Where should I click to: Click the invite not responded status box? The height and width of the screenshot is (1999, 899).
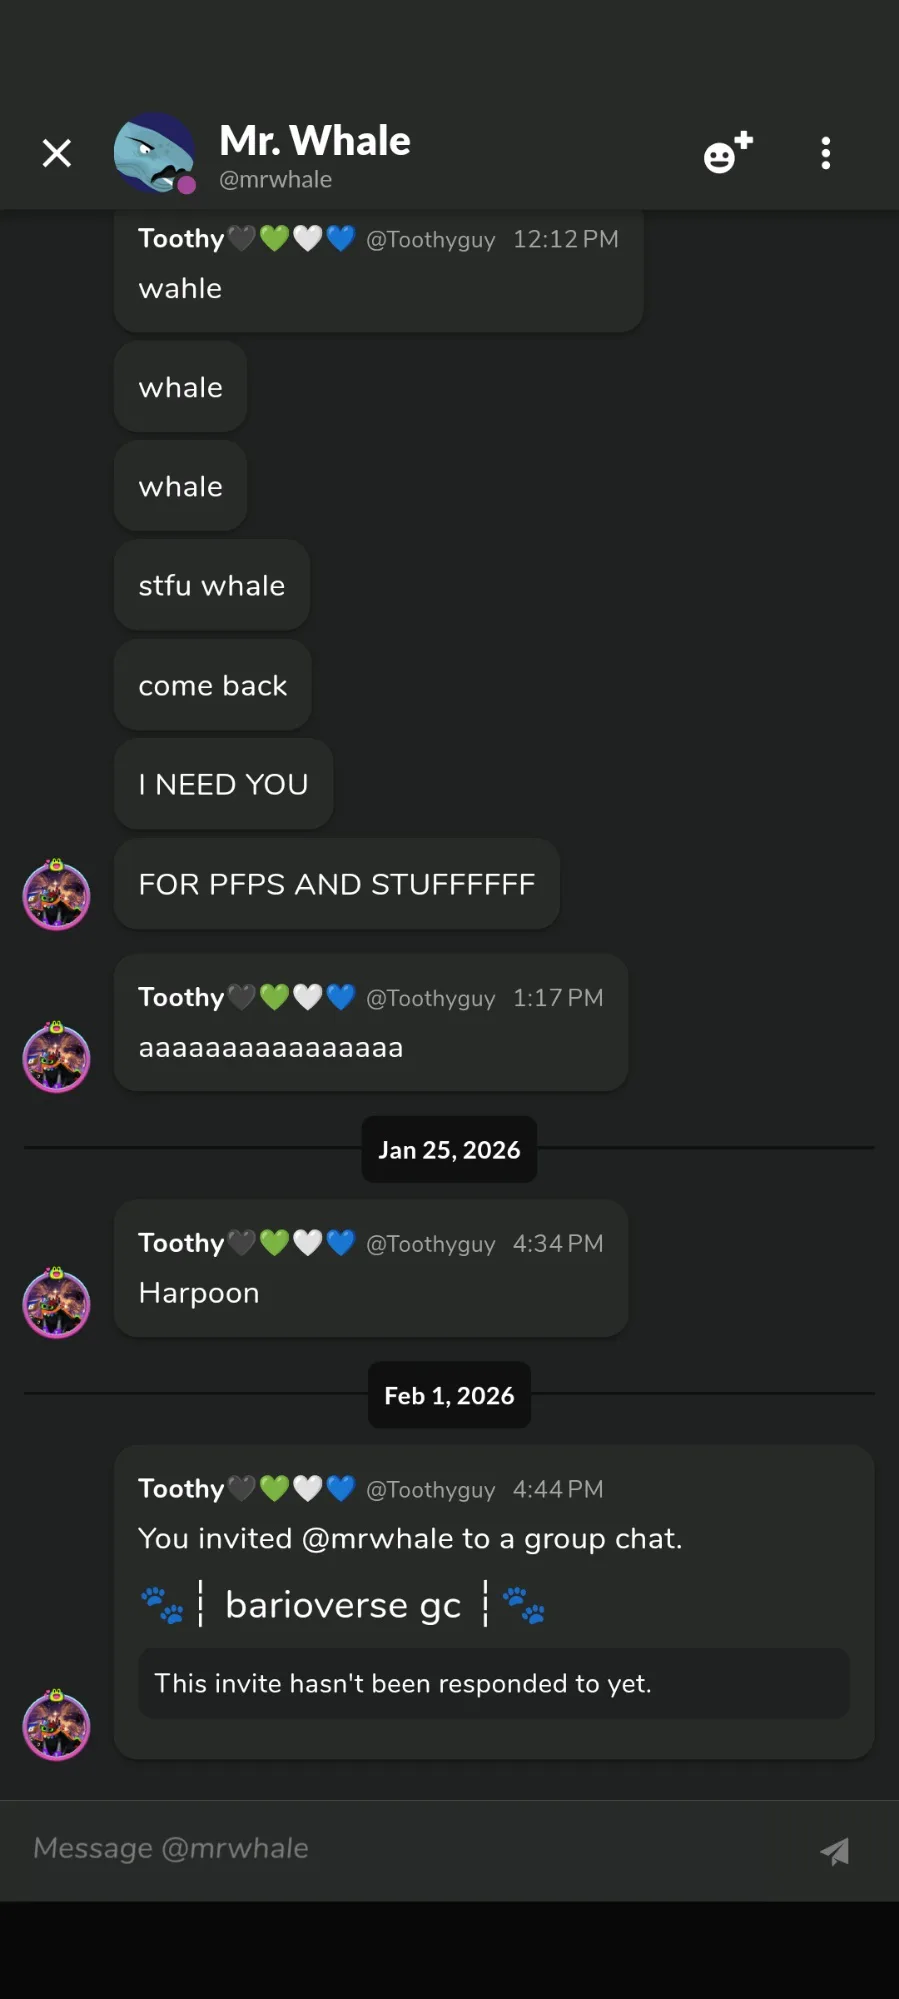pos(493,1684)
